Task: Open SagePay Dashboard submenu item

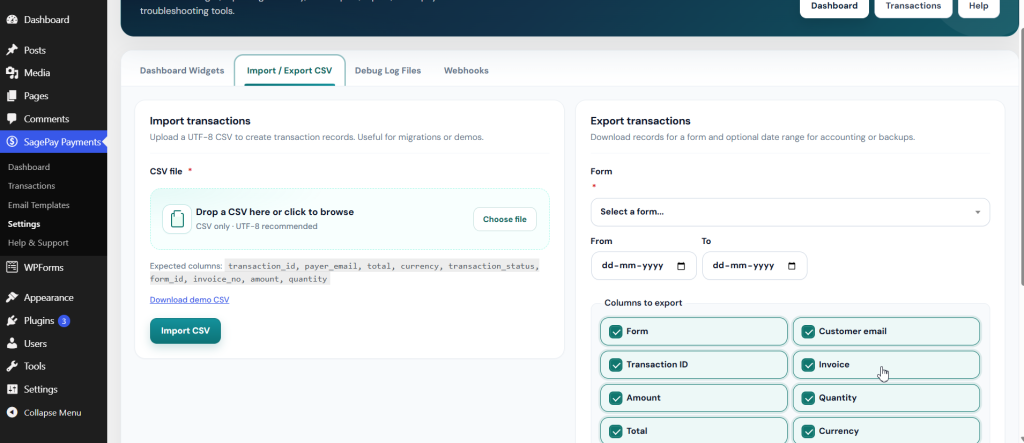Action: [x=29, y=167]
